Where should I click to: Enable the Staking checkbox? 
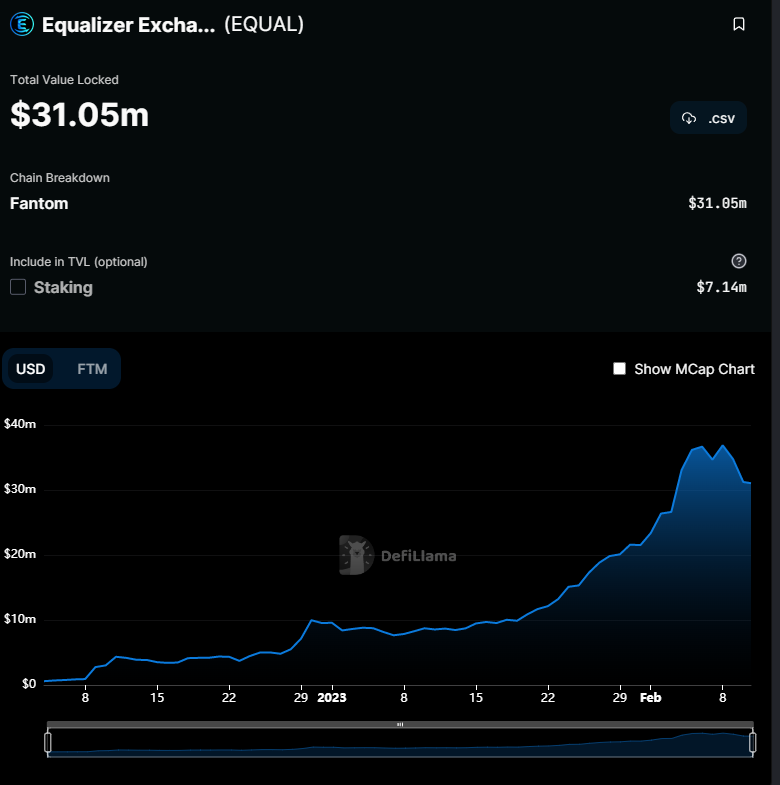click(x=18, y=287)
